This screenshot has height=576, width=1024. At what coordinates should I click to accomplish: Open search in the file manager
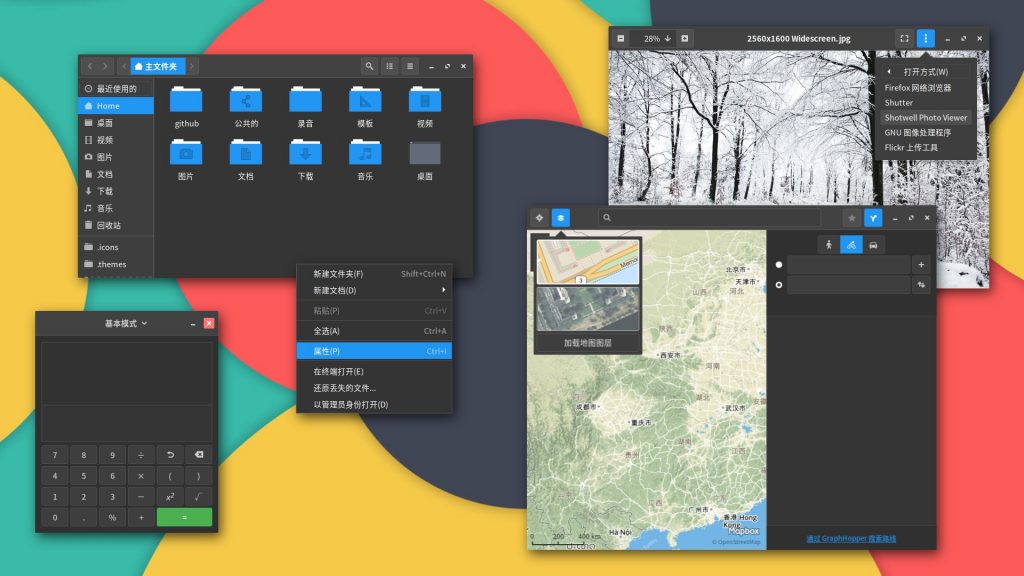pyautogui.click(x=369, y=65)
